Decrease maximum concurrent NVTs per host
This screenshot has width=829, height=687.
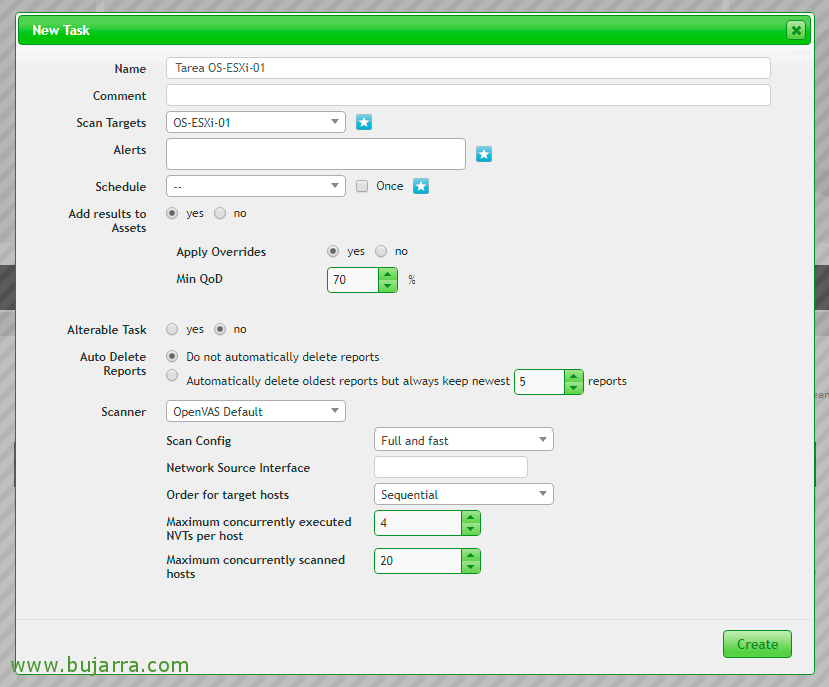click(x=471, y=529)
